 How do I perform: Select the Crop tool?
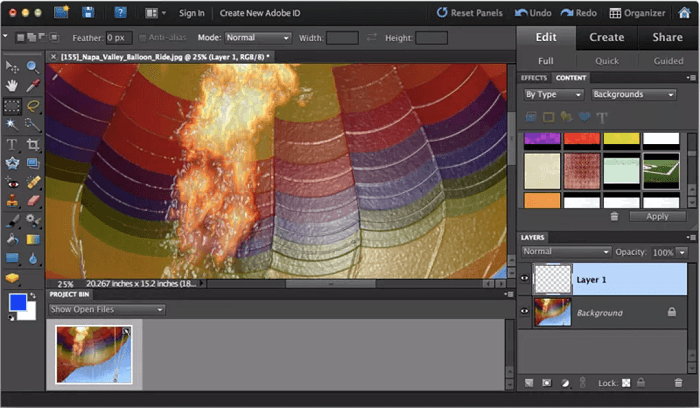[33, 144]
